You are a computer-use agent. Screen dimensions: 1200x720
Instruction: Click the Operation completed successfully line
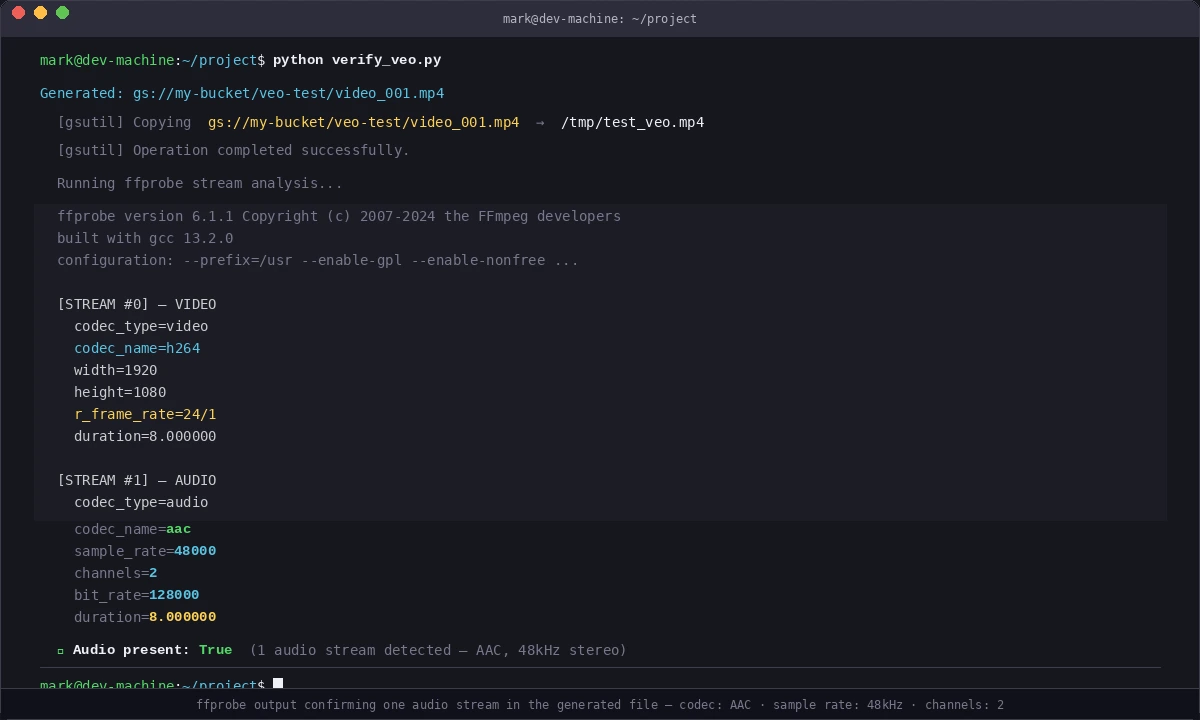(x=233, y=150)
